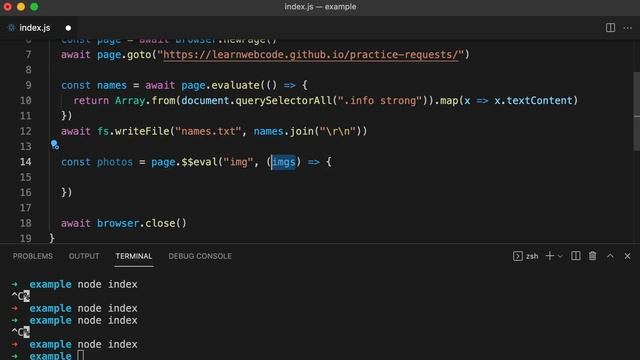Click the 'photos' variable on line 14
This screenshot has width=640, height=360.
pyautogui.click(x=115, y=162)
